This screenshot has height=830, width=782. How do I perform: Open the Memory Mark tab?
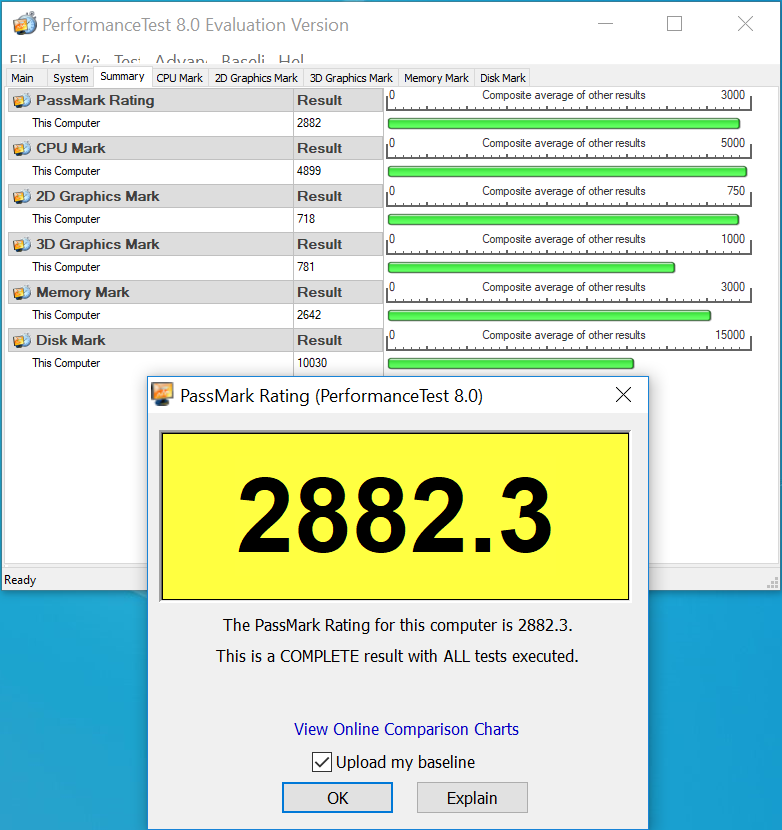click(x=436, y=78)
